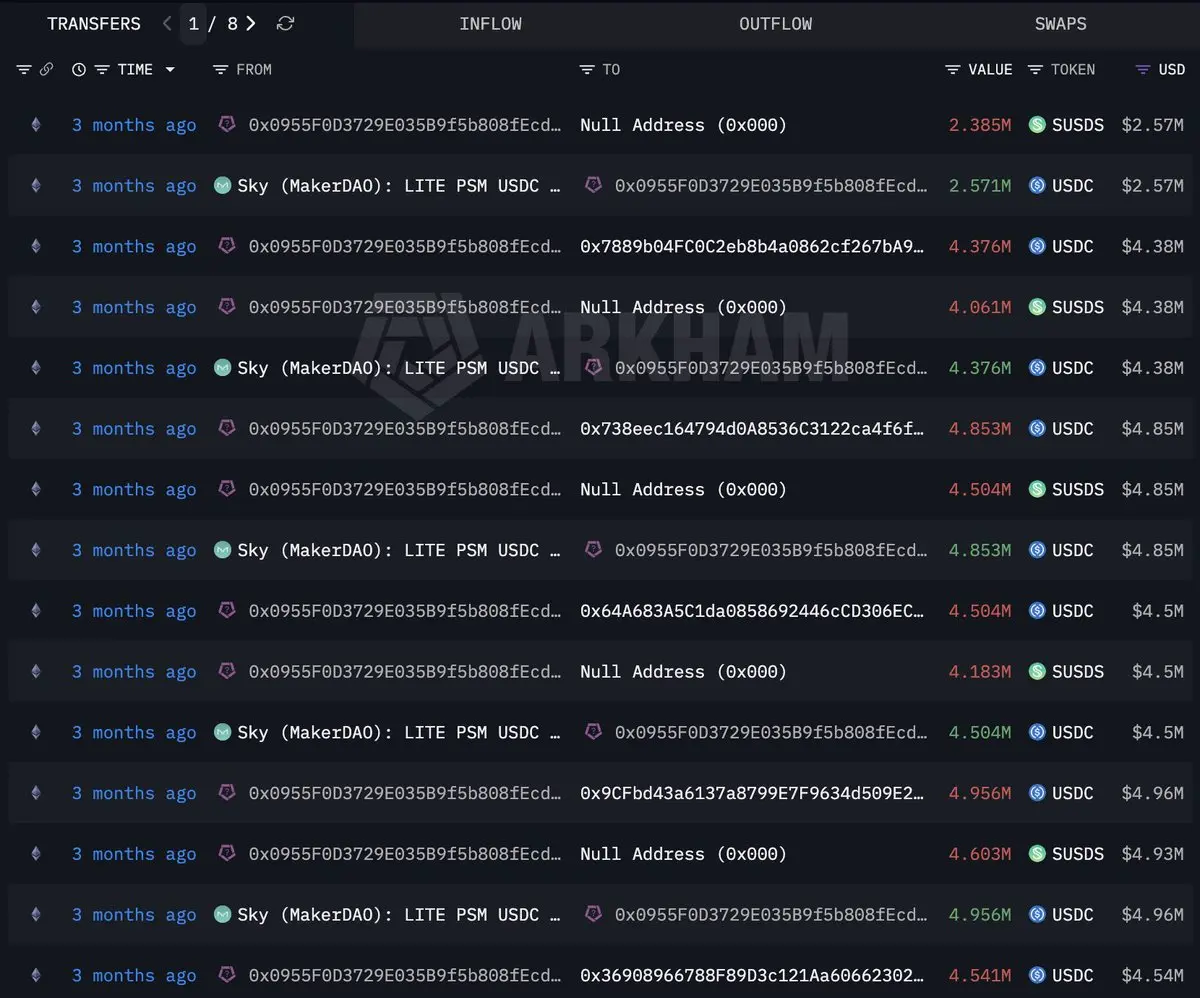Click the 4.603M value cell
1200x998 pixels.
tap(980, 854)
